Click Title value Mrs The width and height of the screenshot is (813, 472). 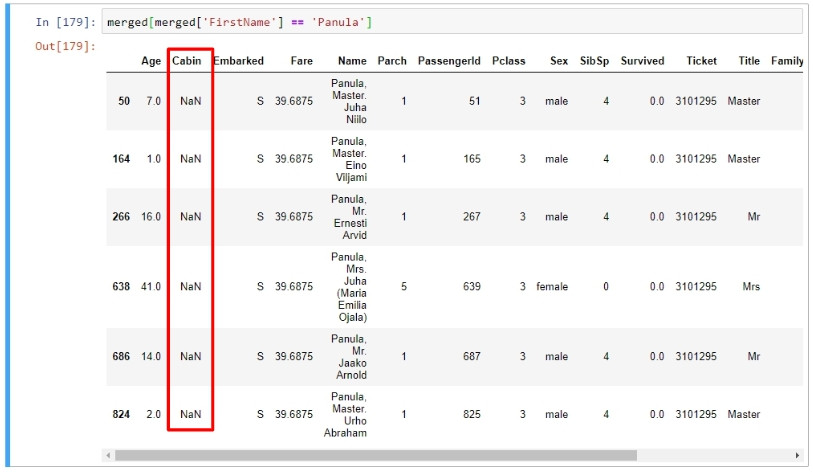tap(751, 286)
